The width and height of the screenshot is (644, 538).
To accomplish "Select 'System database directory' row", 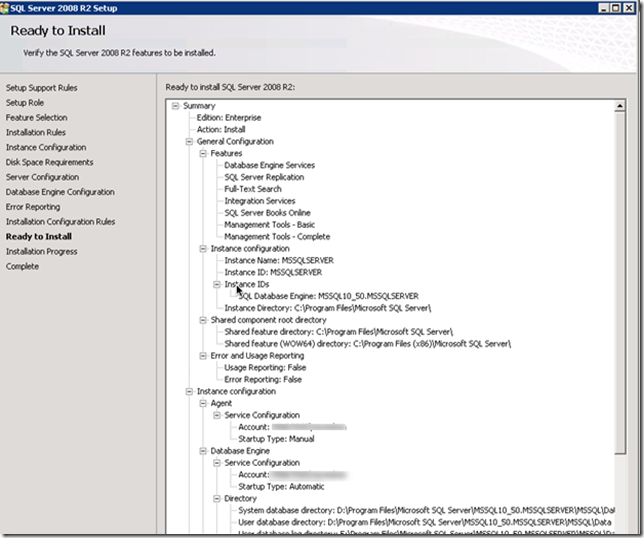I will tap(426, 511).
